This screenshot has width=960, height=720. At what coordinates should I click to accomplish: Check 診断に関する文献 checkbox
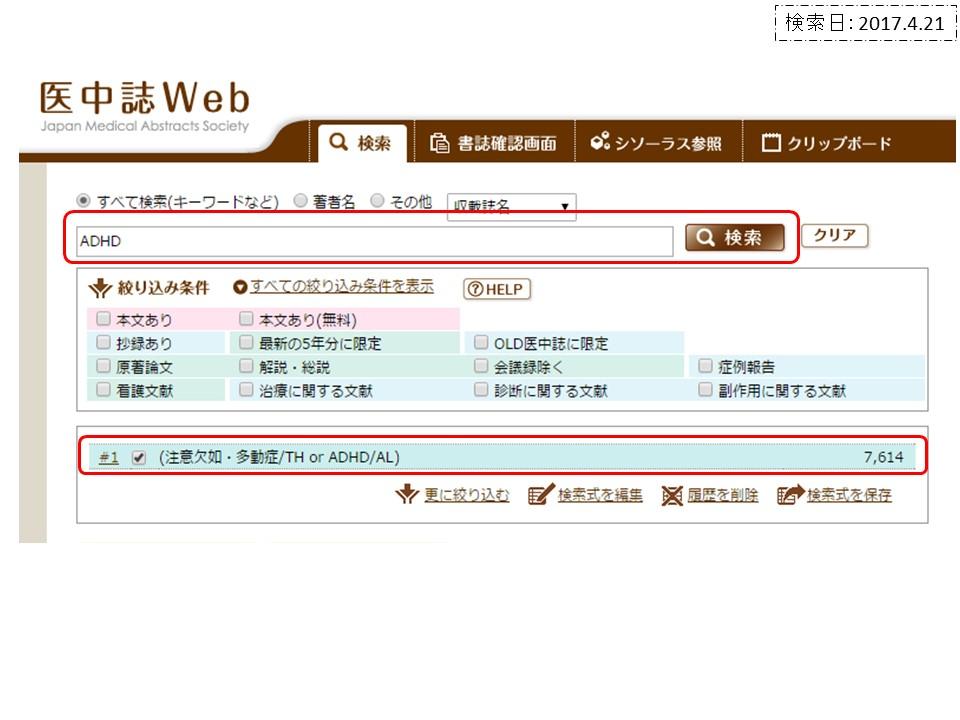pos(481,389)
